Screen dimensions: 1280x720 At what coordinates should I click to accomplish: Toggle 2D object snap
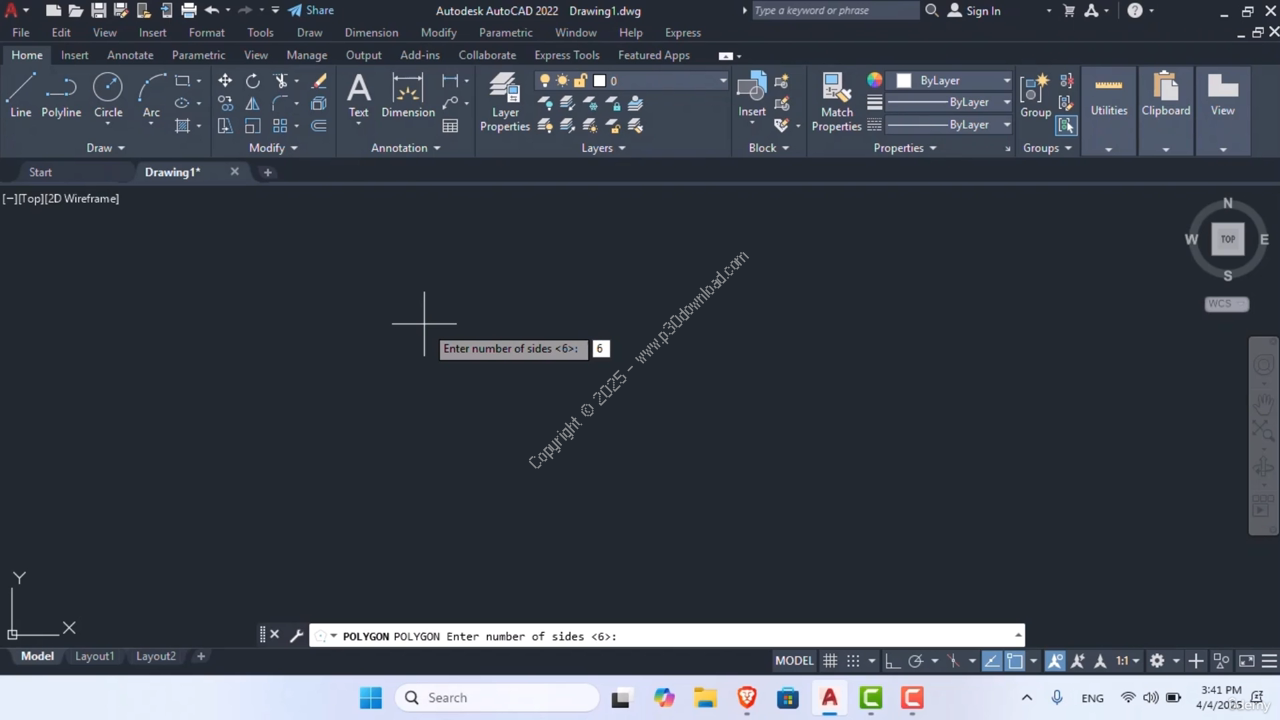point(1014,661)
